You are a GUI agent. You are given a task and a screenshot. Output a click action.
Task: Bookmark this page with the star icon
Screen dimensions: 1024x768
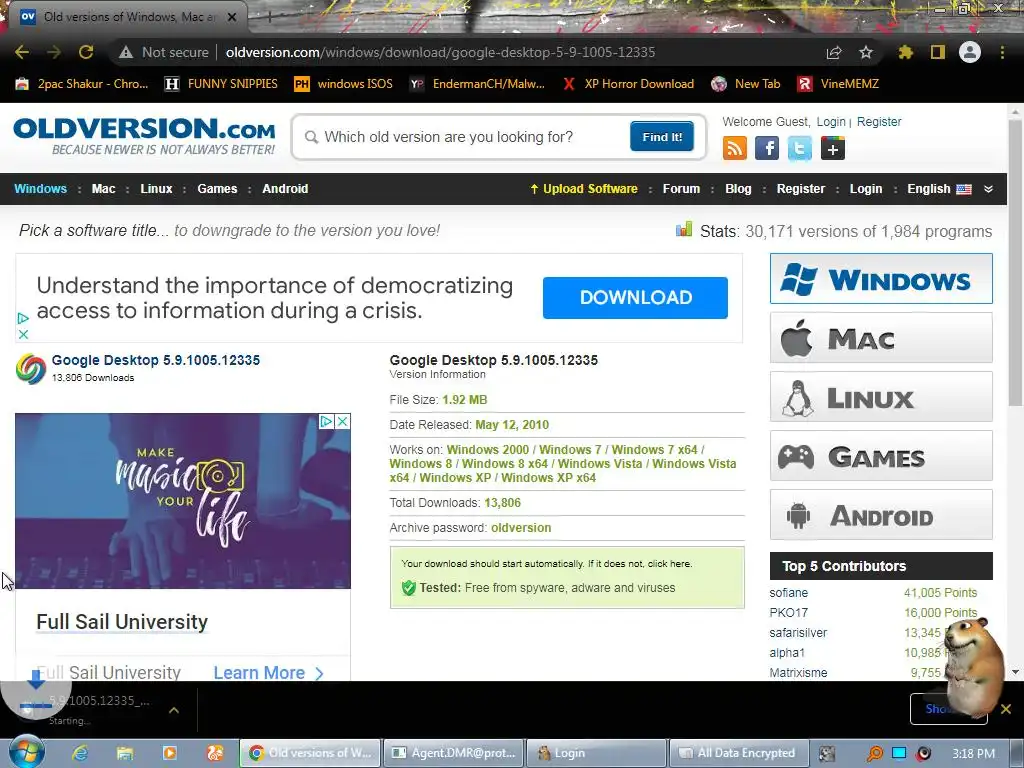click(x=866, y=52)
